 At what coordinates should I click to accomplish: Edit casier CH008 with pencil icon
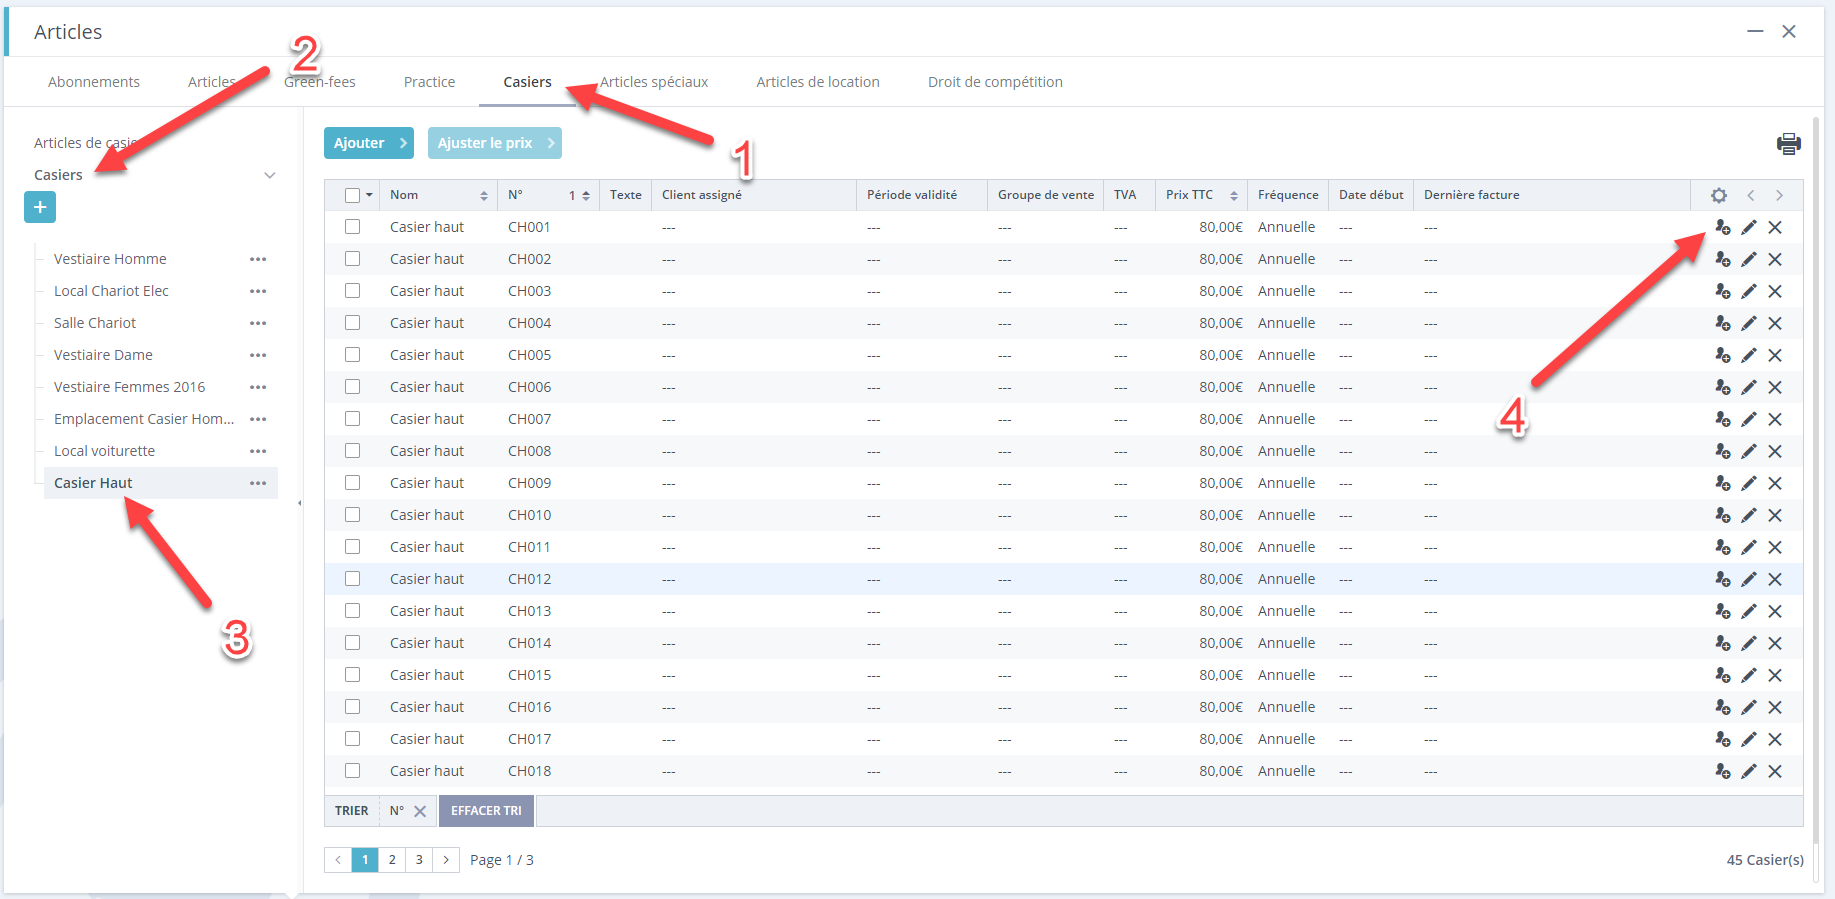1748,452
